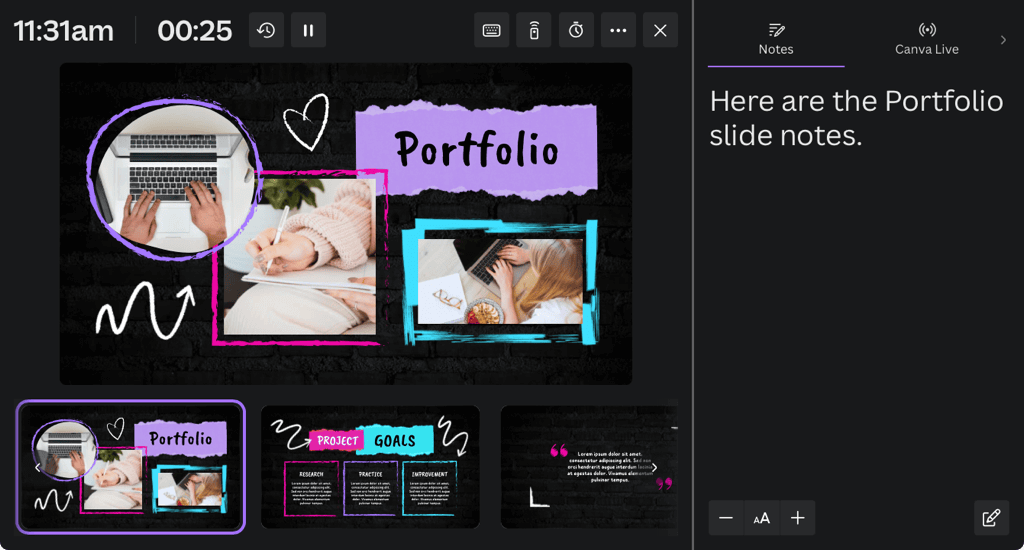This screenshot has width=1024, height=550.
Task: Reset the presentation timer
Action: click(266, 30)
